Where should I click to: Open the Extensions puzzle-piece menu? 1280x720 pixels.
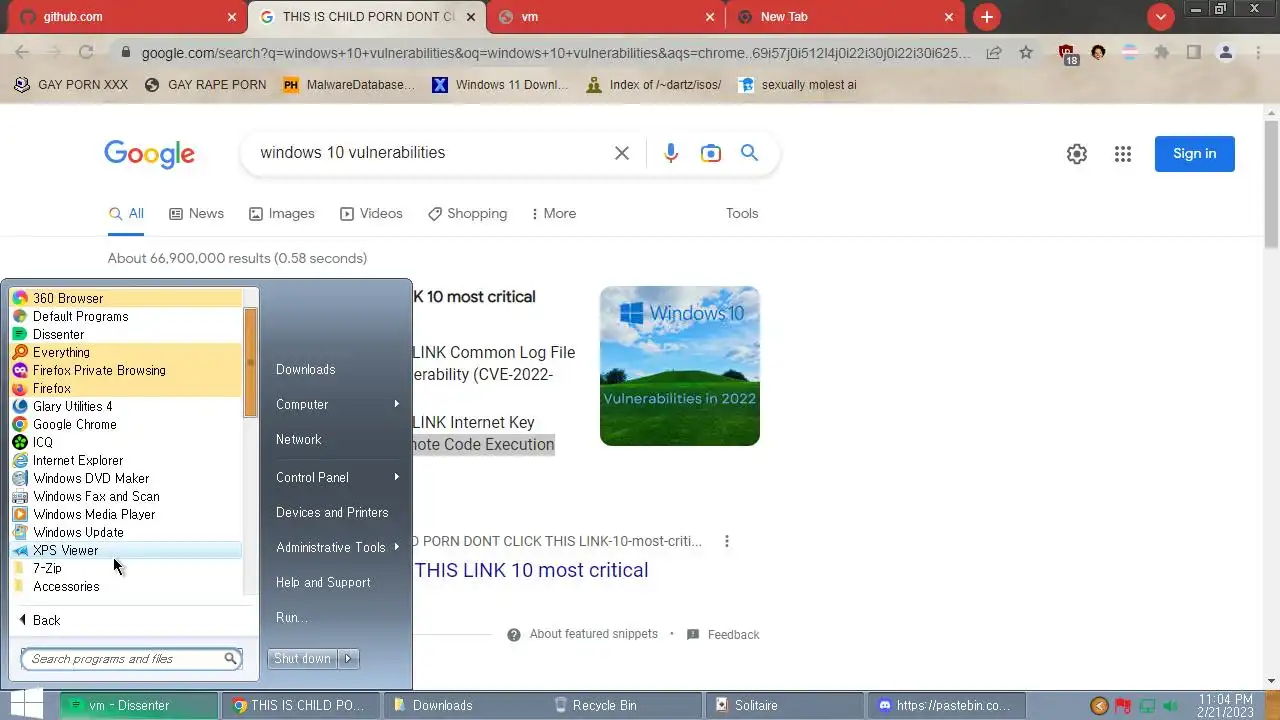pos(1162,53)
